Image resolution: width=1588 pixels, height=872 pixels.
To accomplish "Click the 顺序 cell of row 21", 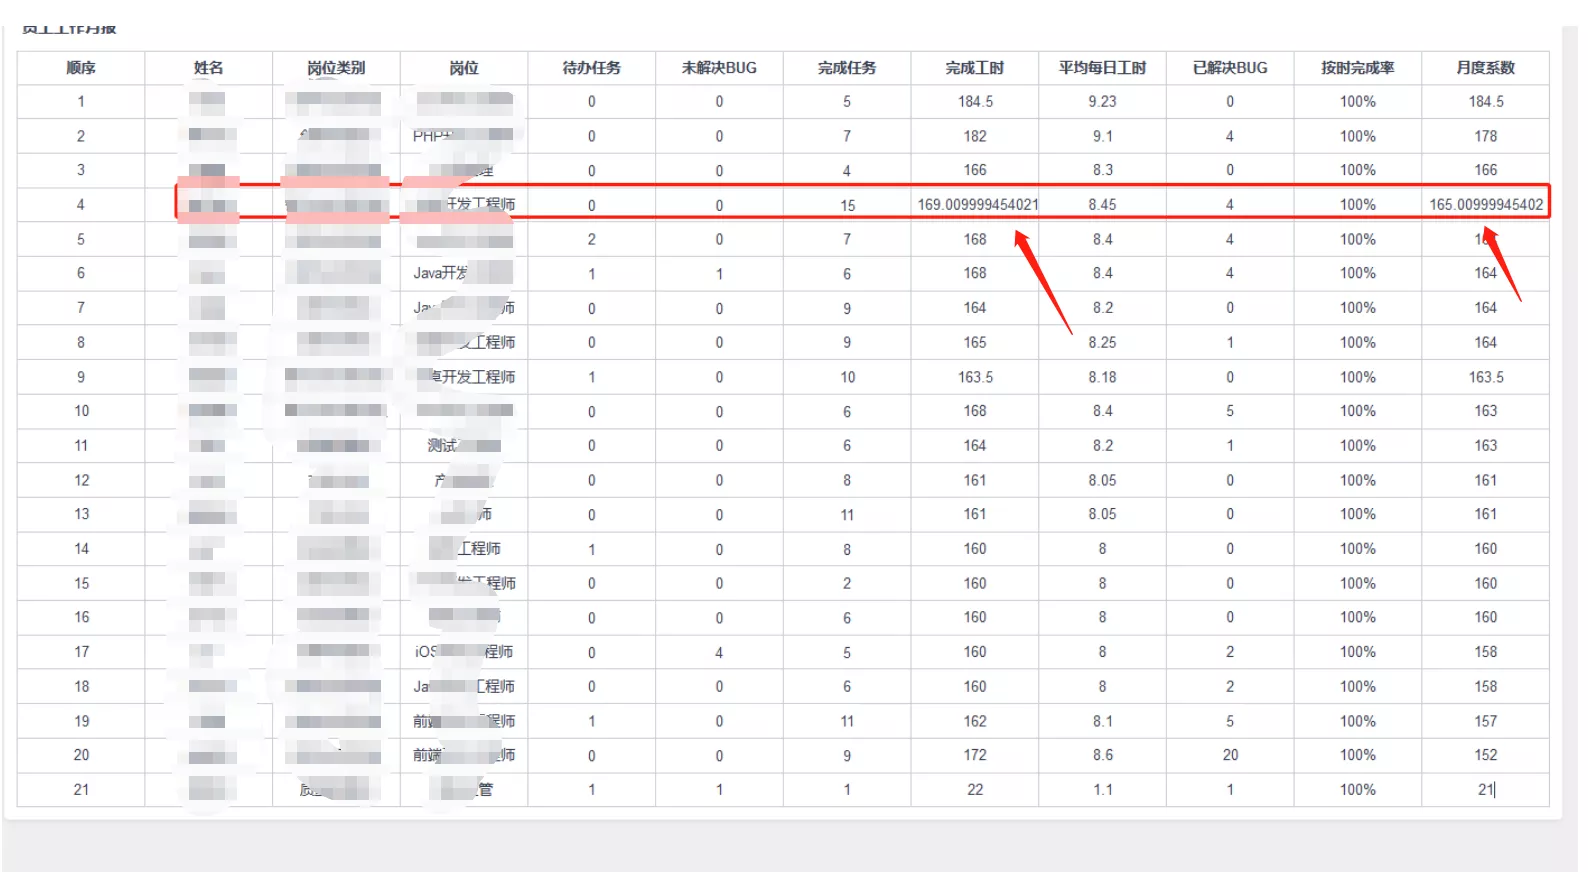I will [81, 790].
